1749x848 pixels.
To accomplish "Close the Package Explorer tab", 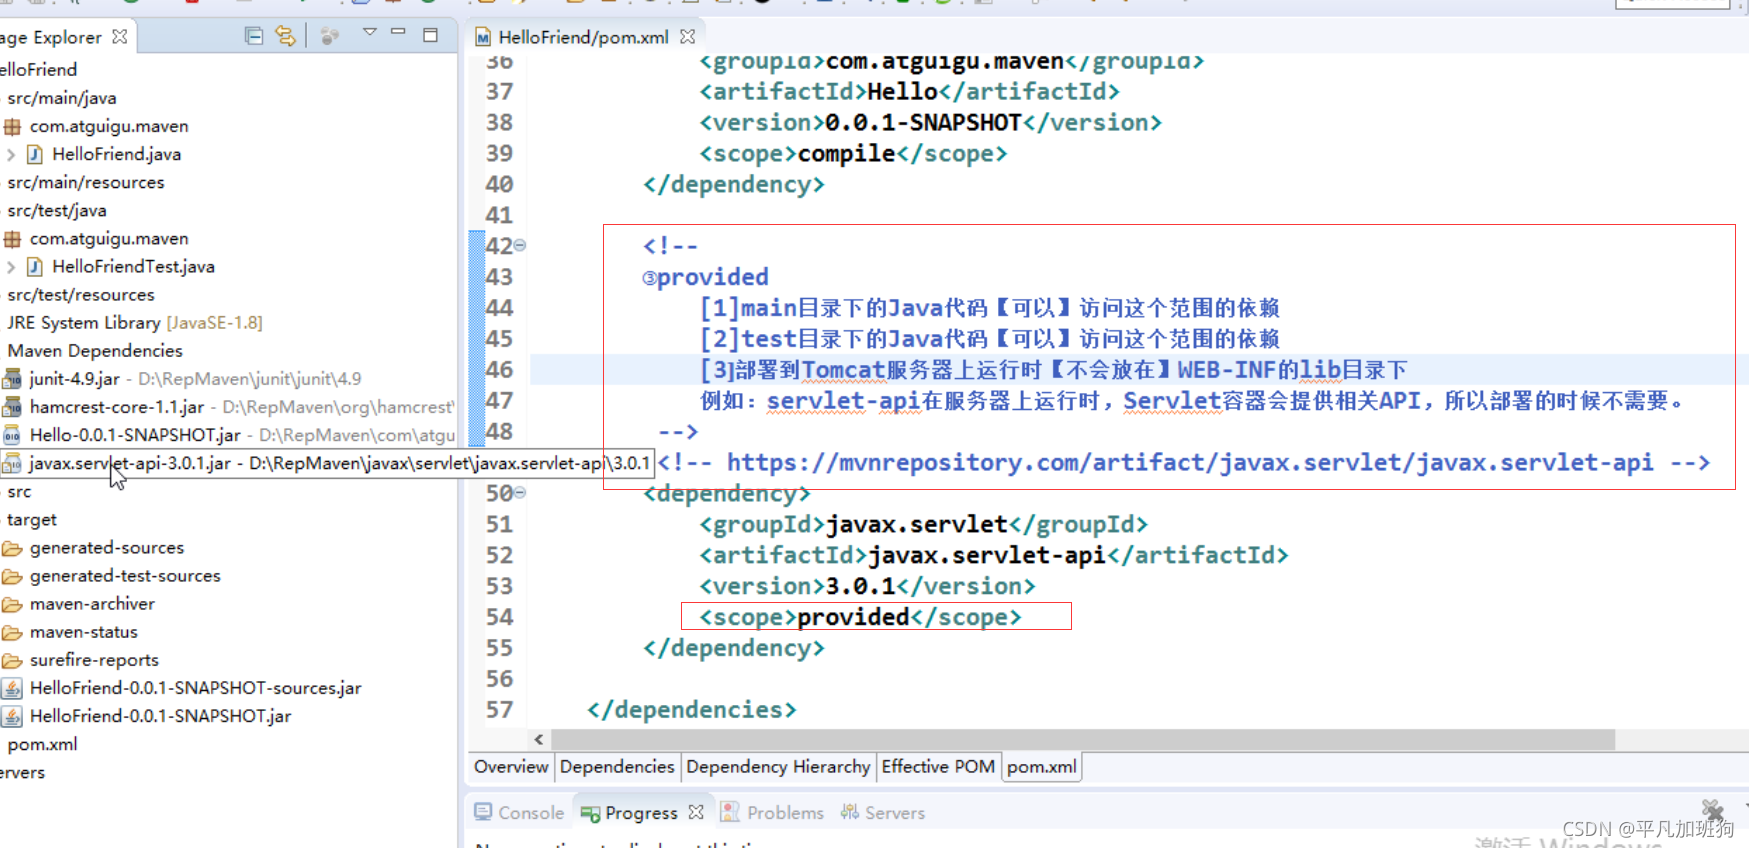I will [x=120, y=36].
